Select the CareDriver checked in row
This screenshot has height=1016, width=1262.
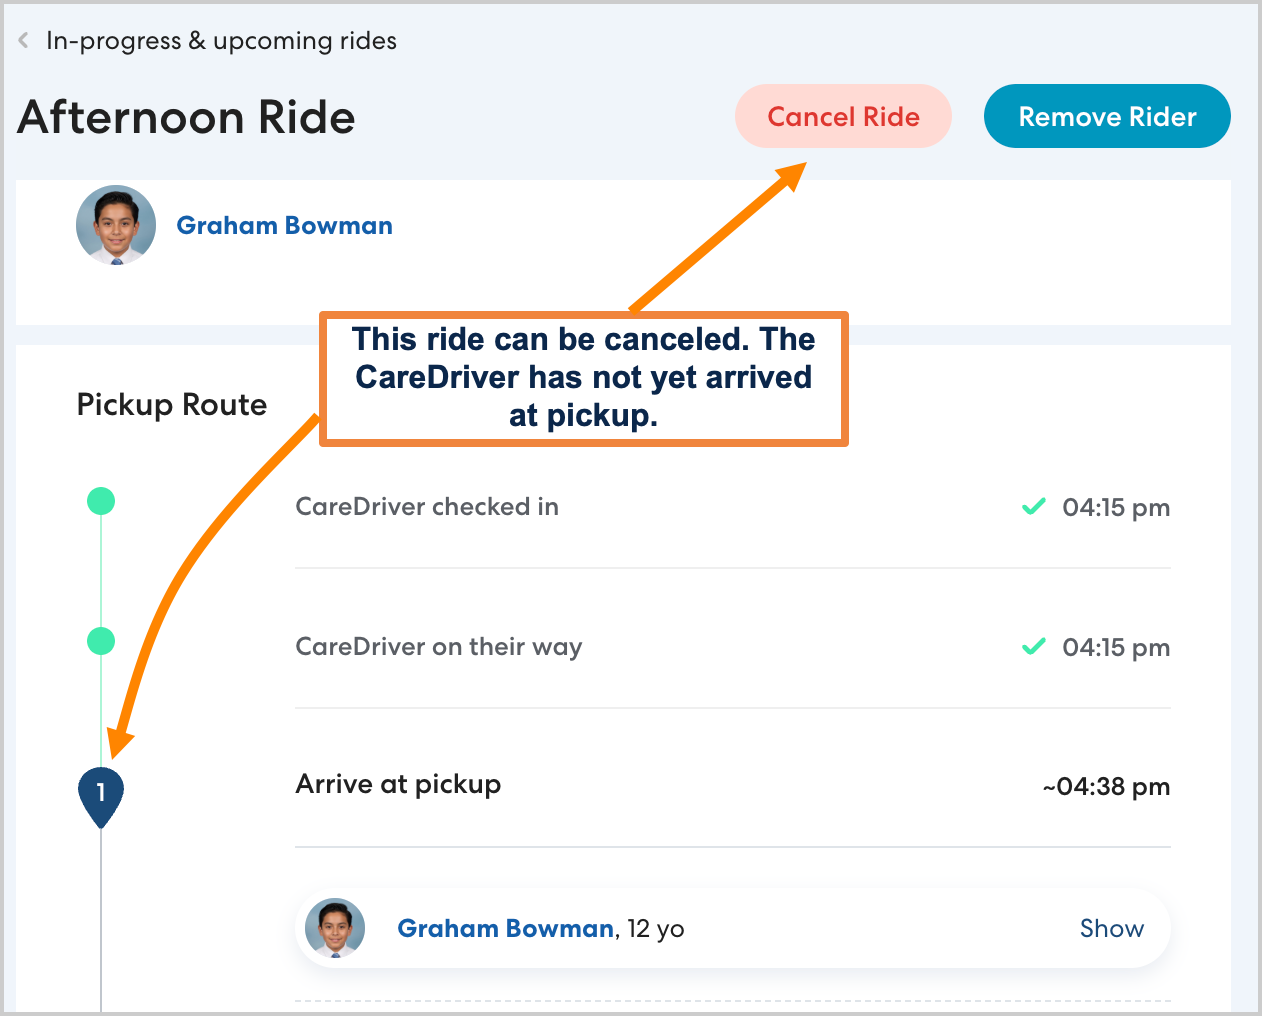tap(427, 507)
